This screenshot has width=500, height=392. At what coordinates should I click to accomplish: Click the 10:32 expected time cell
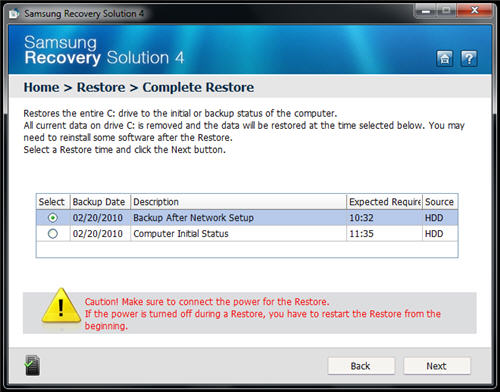point(361,218)
